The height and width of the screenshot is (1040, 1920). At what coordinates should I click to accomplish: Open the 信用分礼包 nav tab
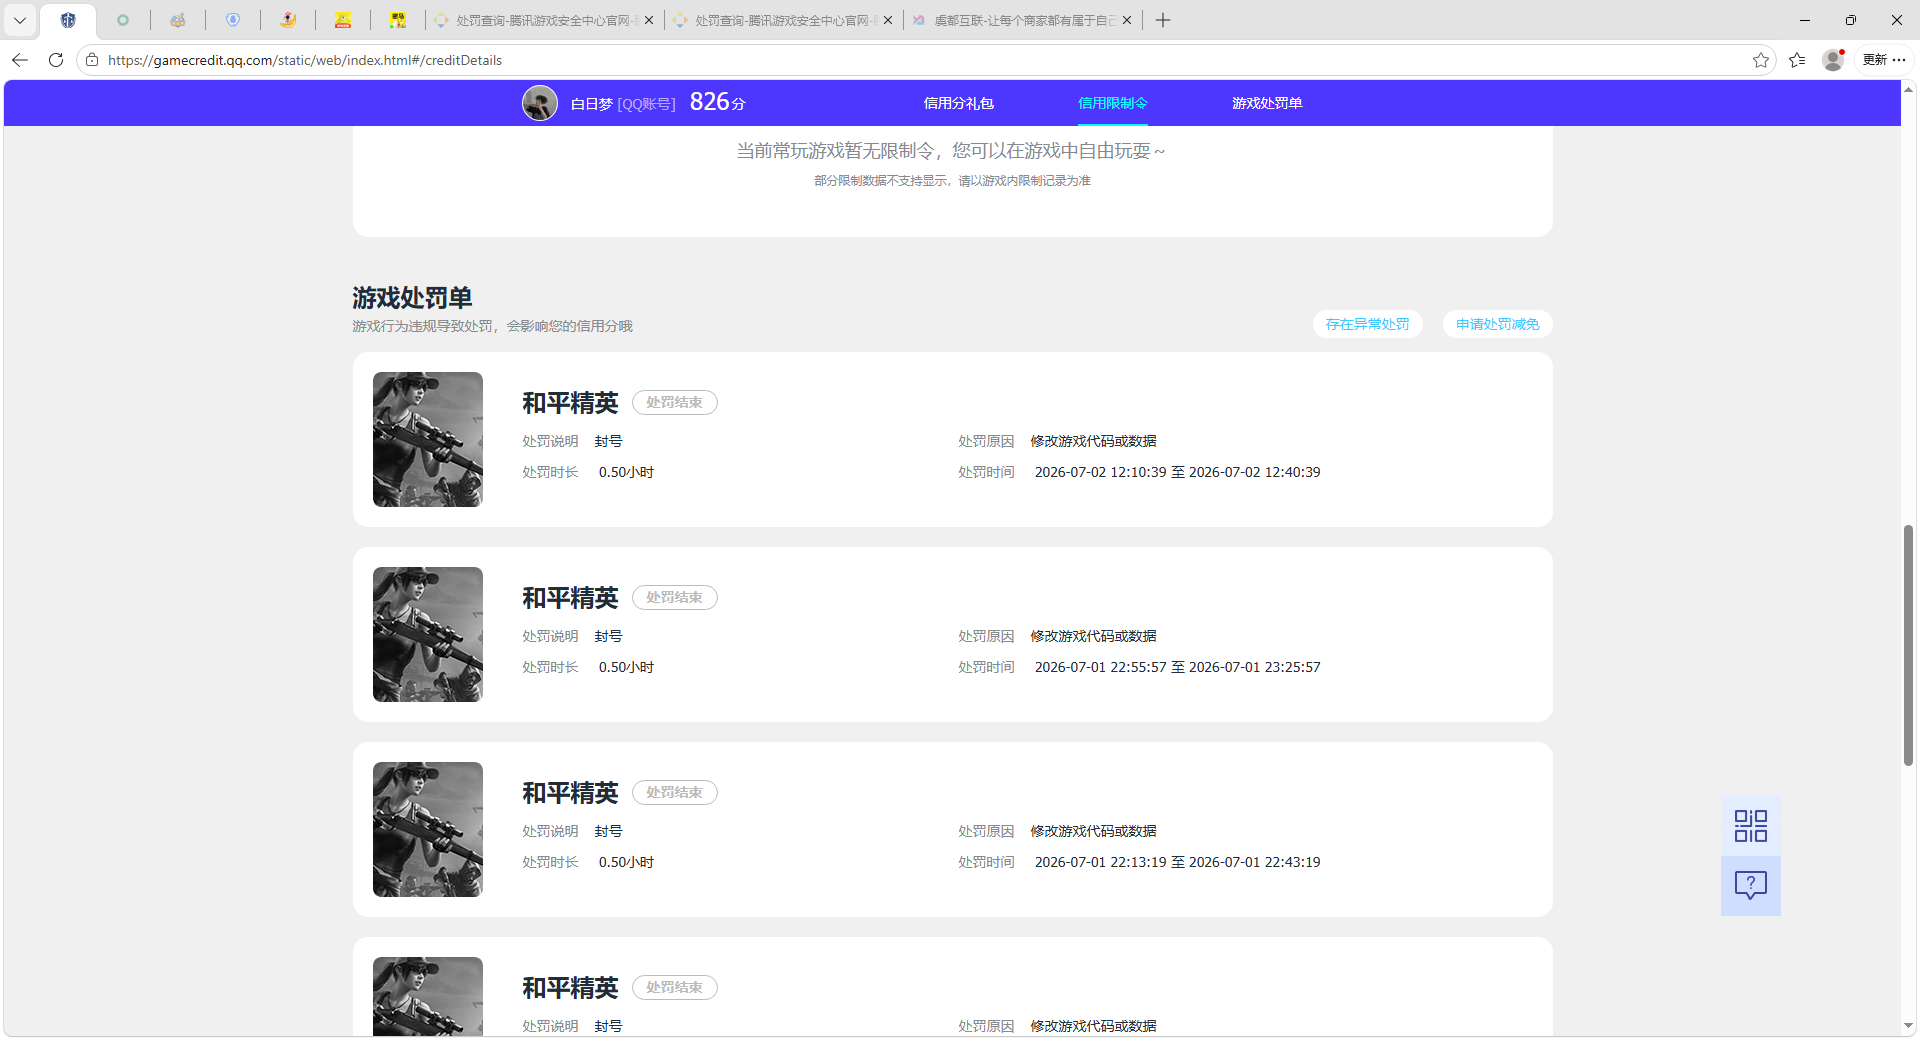pos(958,103)
